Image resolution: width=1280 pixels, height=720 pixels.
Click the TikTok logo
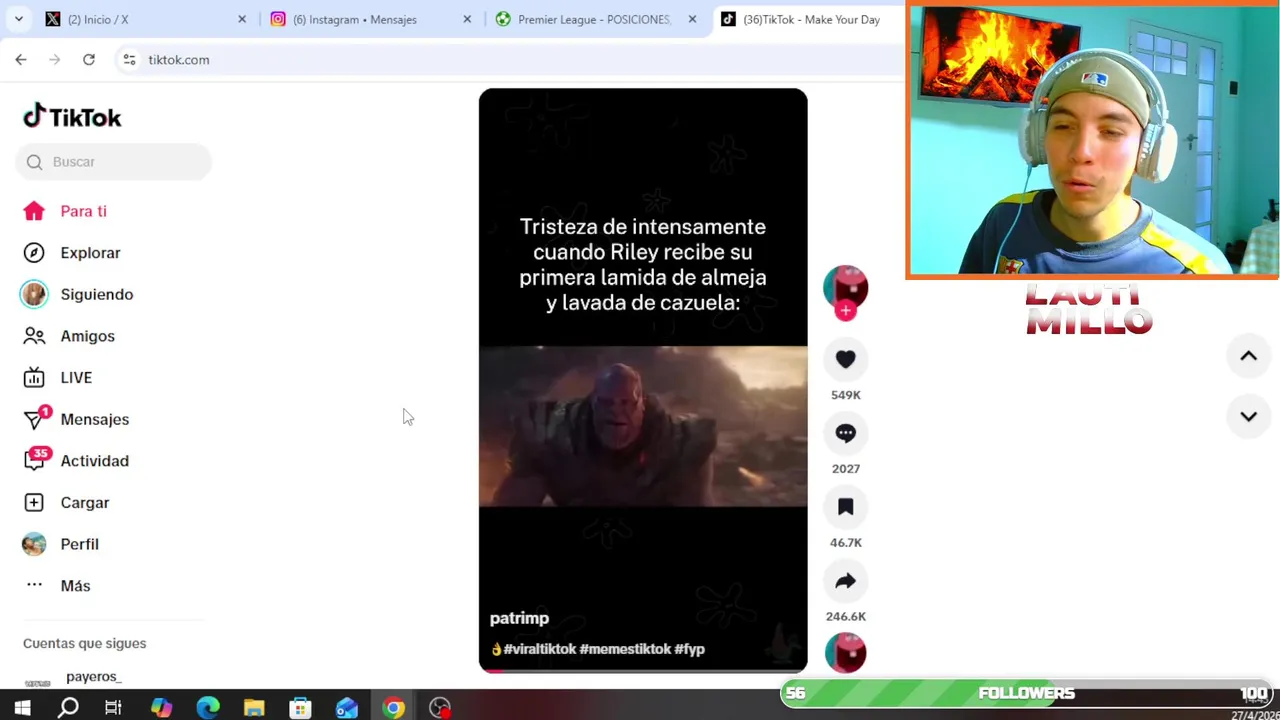(72, 117)
